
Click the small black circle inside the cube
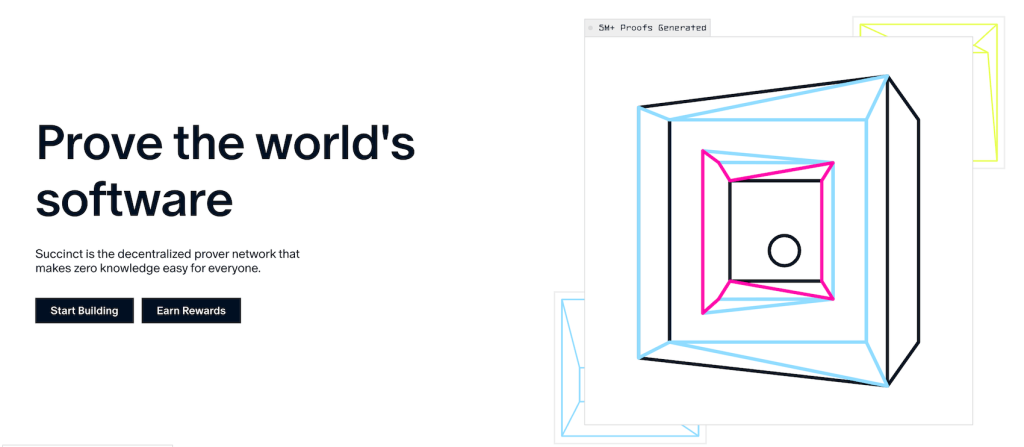784,250
